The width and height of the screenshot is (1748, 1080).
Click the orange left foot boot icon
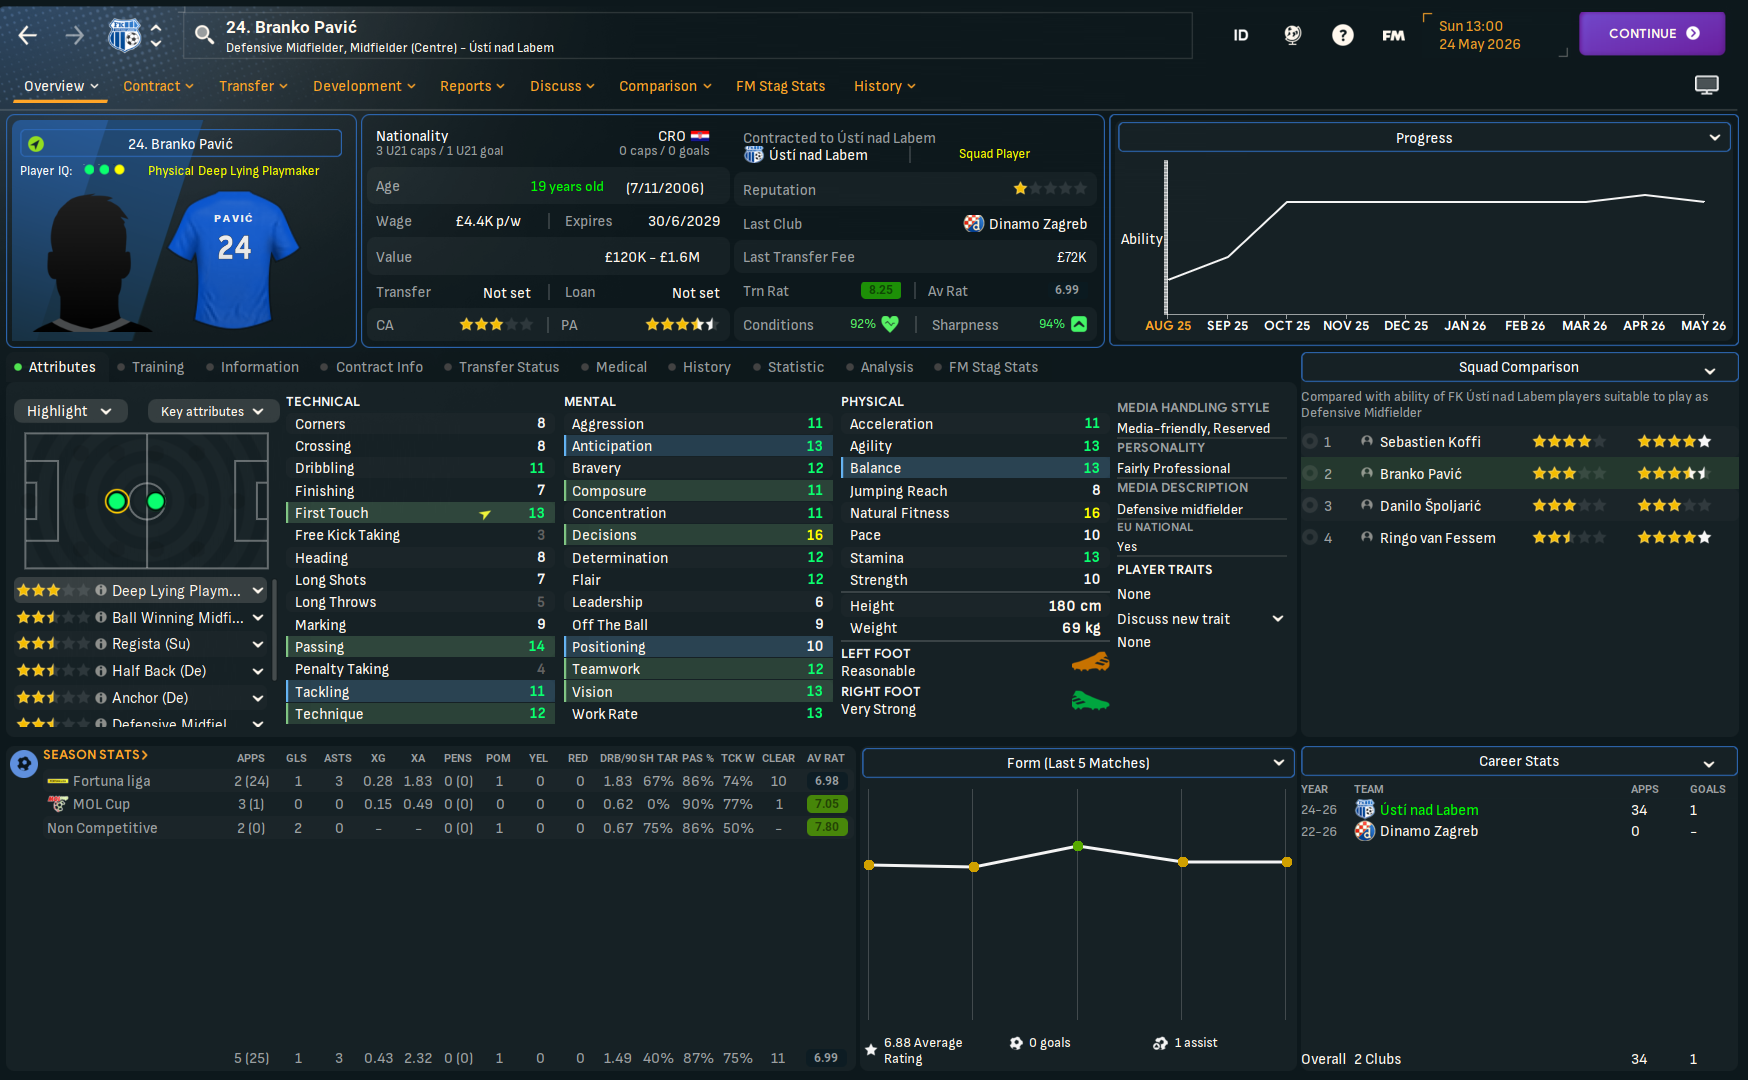1090,662
